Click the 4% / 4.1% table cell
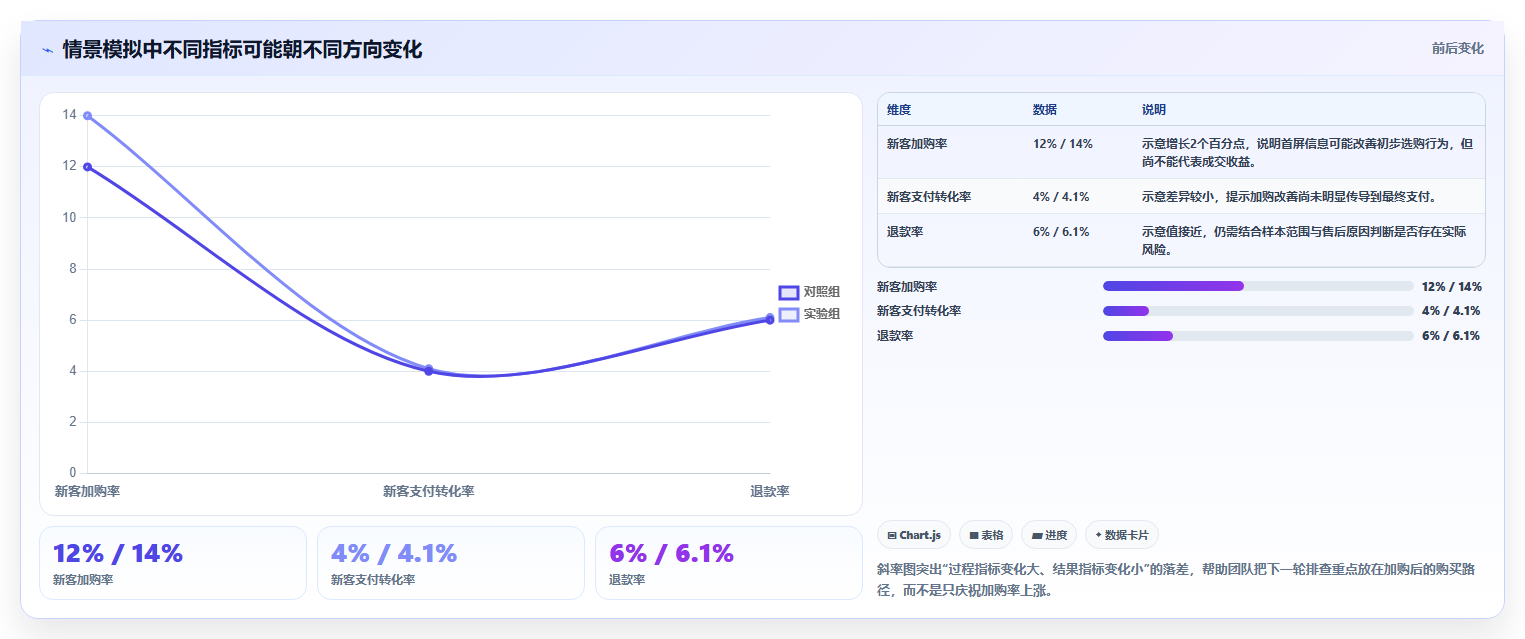The height and width of the screenshot is (639, 1525). [1061, 197]
